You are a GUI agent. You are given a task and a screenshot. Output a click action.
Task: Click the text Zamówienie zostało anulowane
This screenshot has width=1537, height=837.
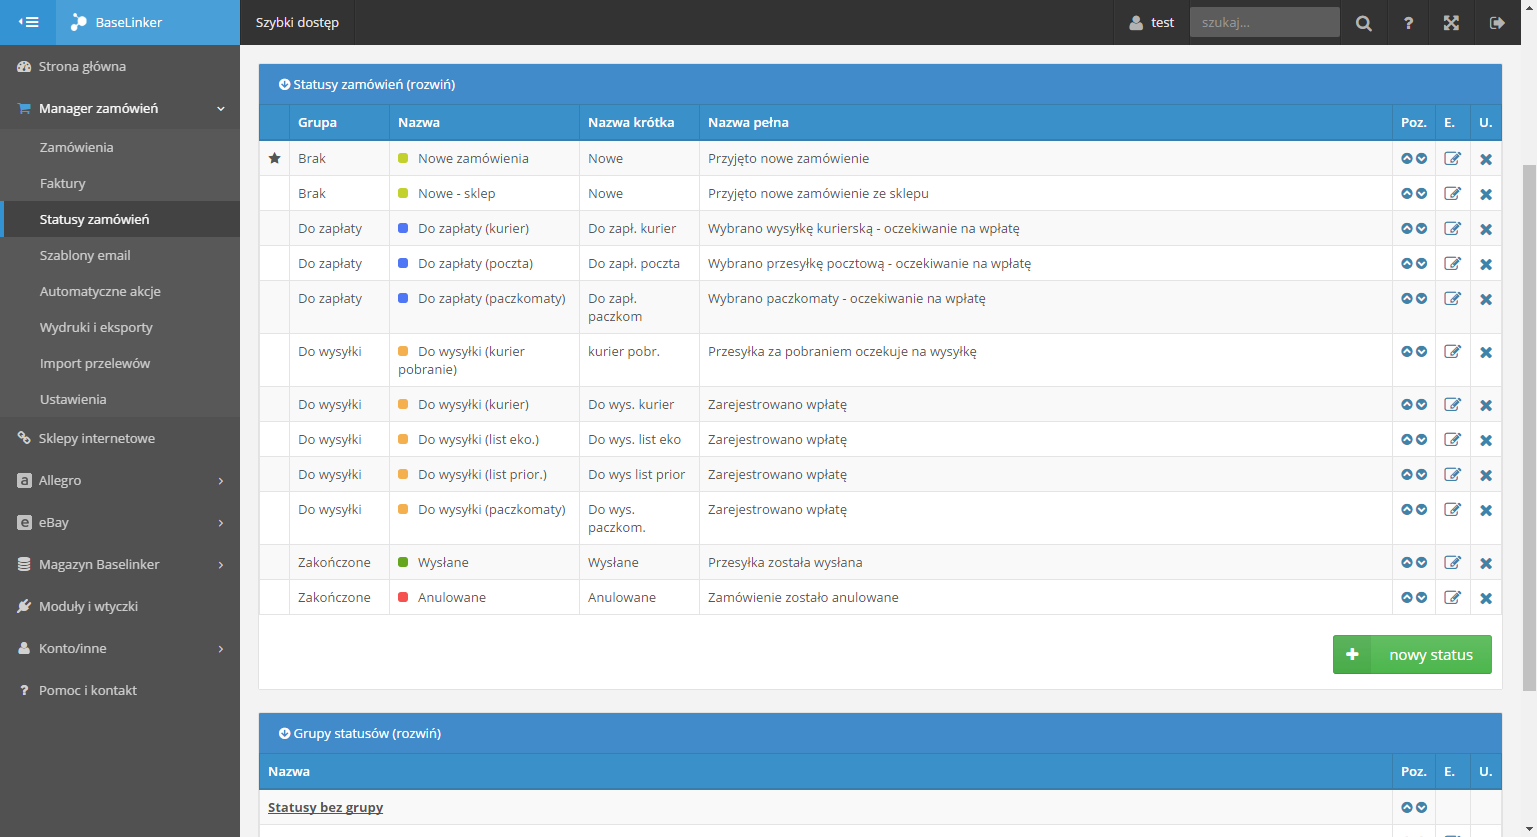803,597
